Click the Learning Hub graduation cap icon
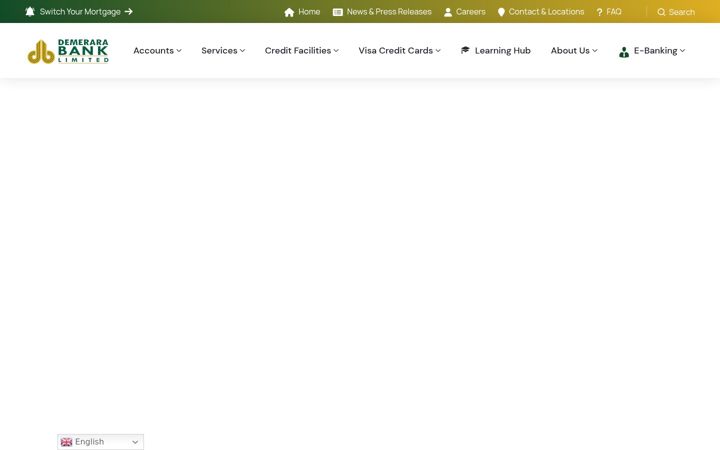720x450 pixels. (x=465, y=50)
